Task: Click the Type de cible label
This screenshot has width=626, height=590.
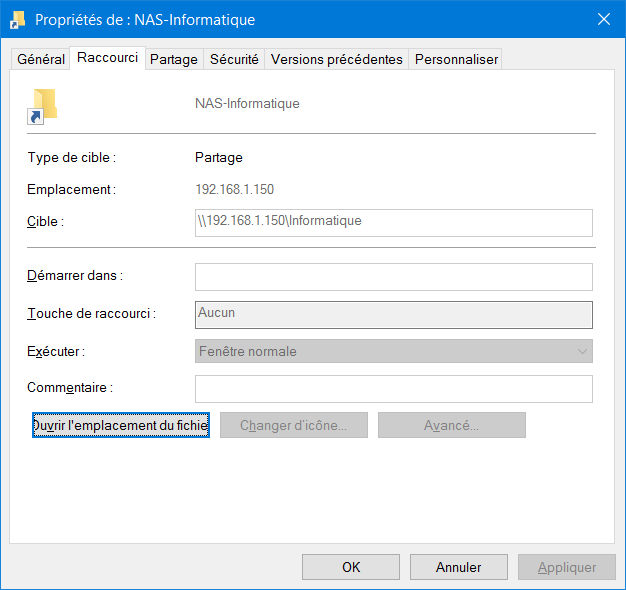Action: pyautogui.click(x=71, y=158)
